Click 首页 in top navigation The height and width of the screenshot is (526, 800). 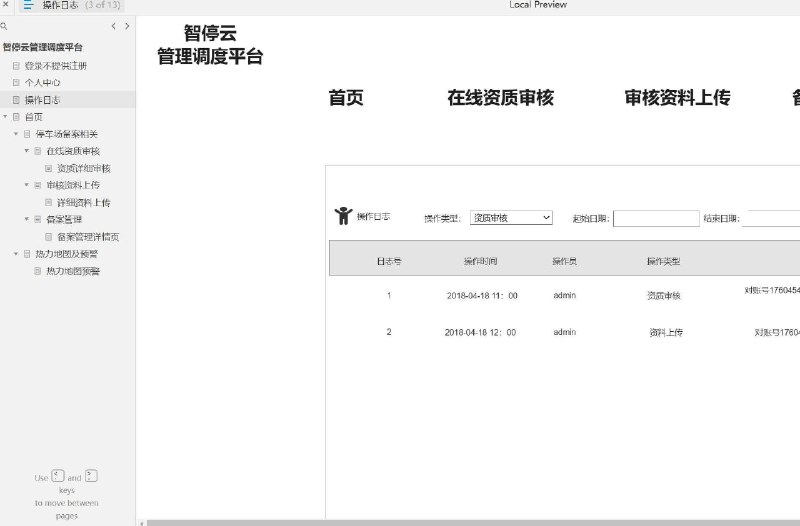pyautogui.click(x=346, y=97)
